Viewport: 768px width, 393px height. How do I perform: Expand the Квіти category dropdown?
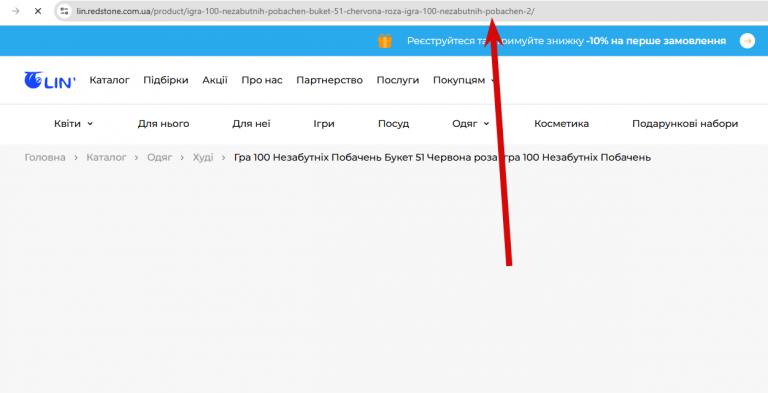click(73, 123)
